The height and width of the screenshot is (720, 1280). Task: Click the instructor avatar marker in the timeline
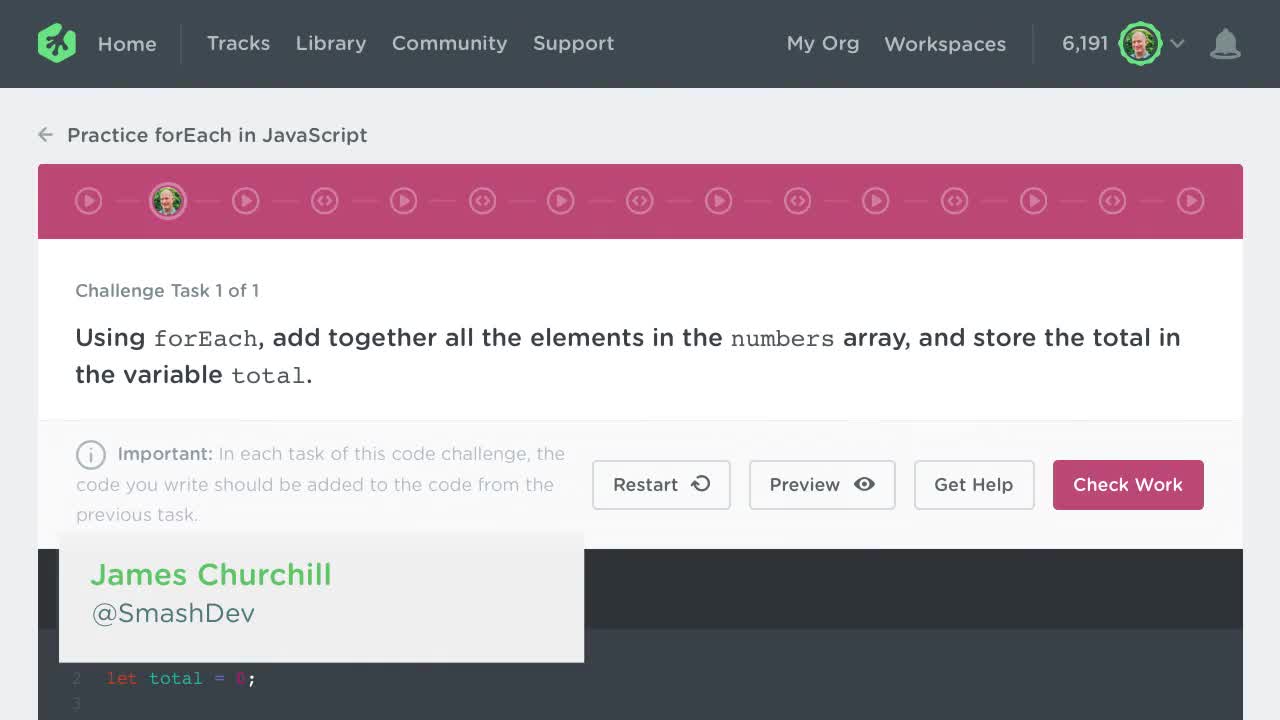pyautogui.click(x=168, y=200)
